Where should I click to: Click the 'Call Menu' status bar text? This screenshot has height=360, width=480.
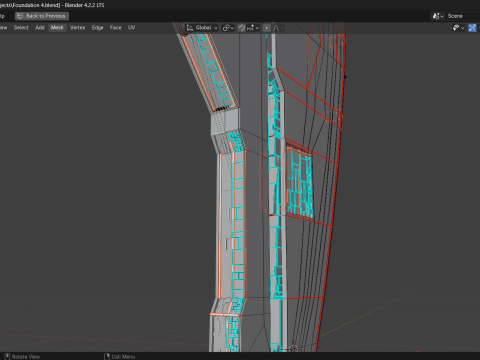[x=123, y=357]
